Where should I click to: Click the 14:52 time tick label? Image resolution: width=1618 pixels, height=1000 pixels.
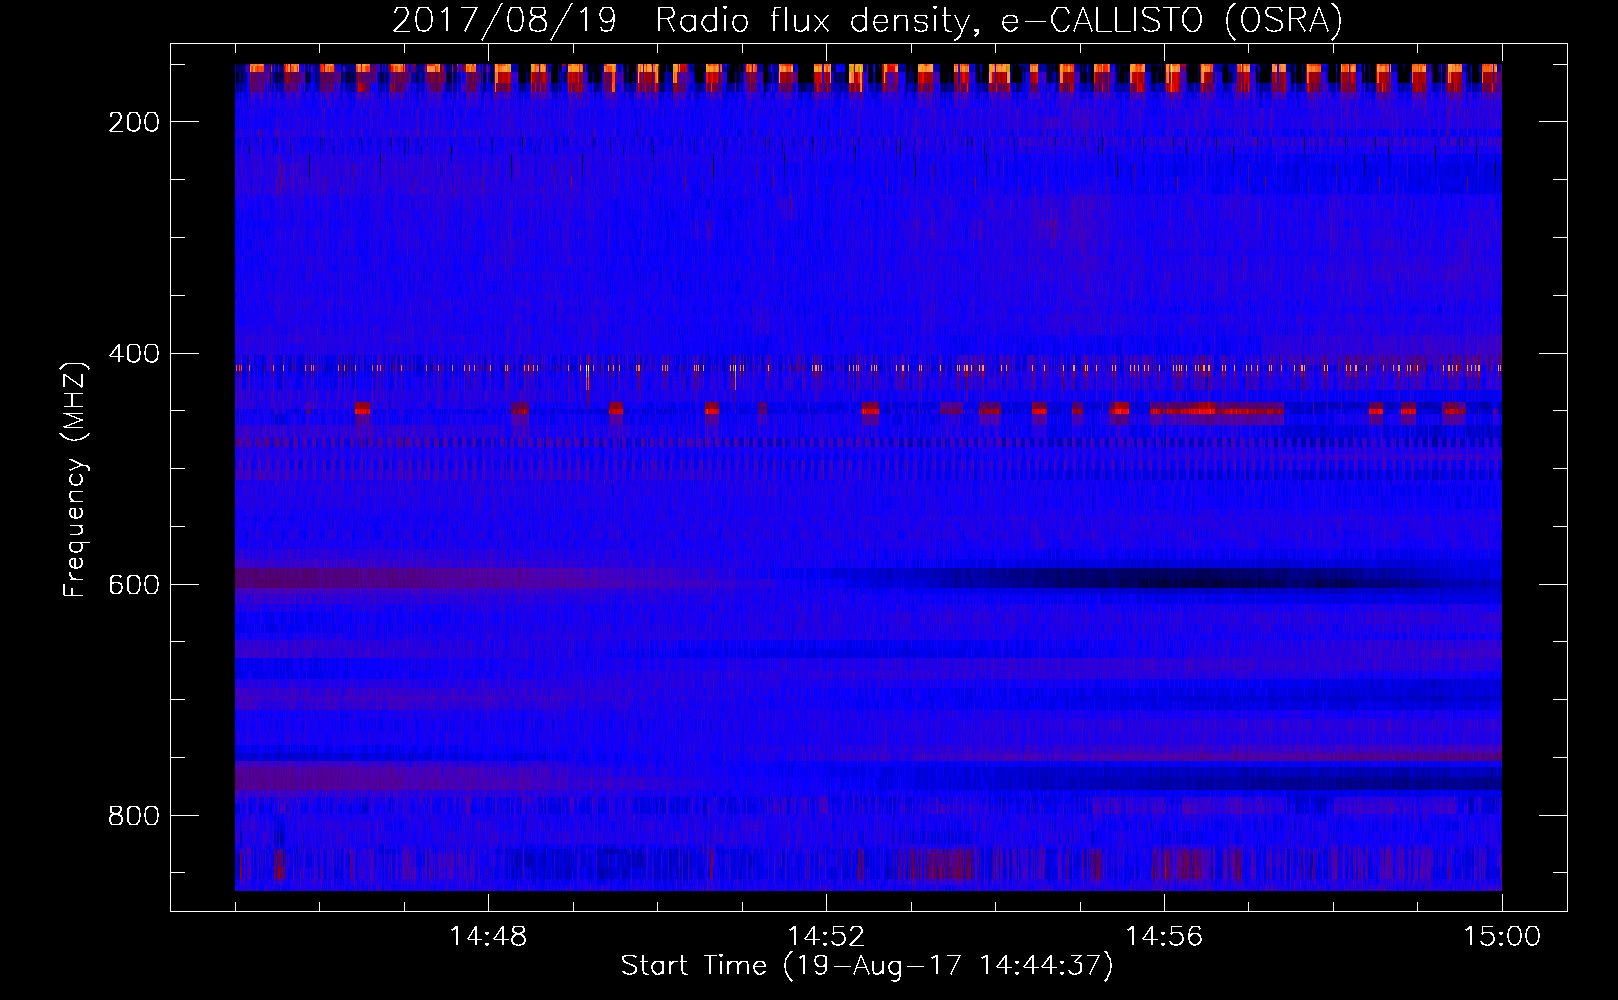pyautogui.click(x=826, y=937)
